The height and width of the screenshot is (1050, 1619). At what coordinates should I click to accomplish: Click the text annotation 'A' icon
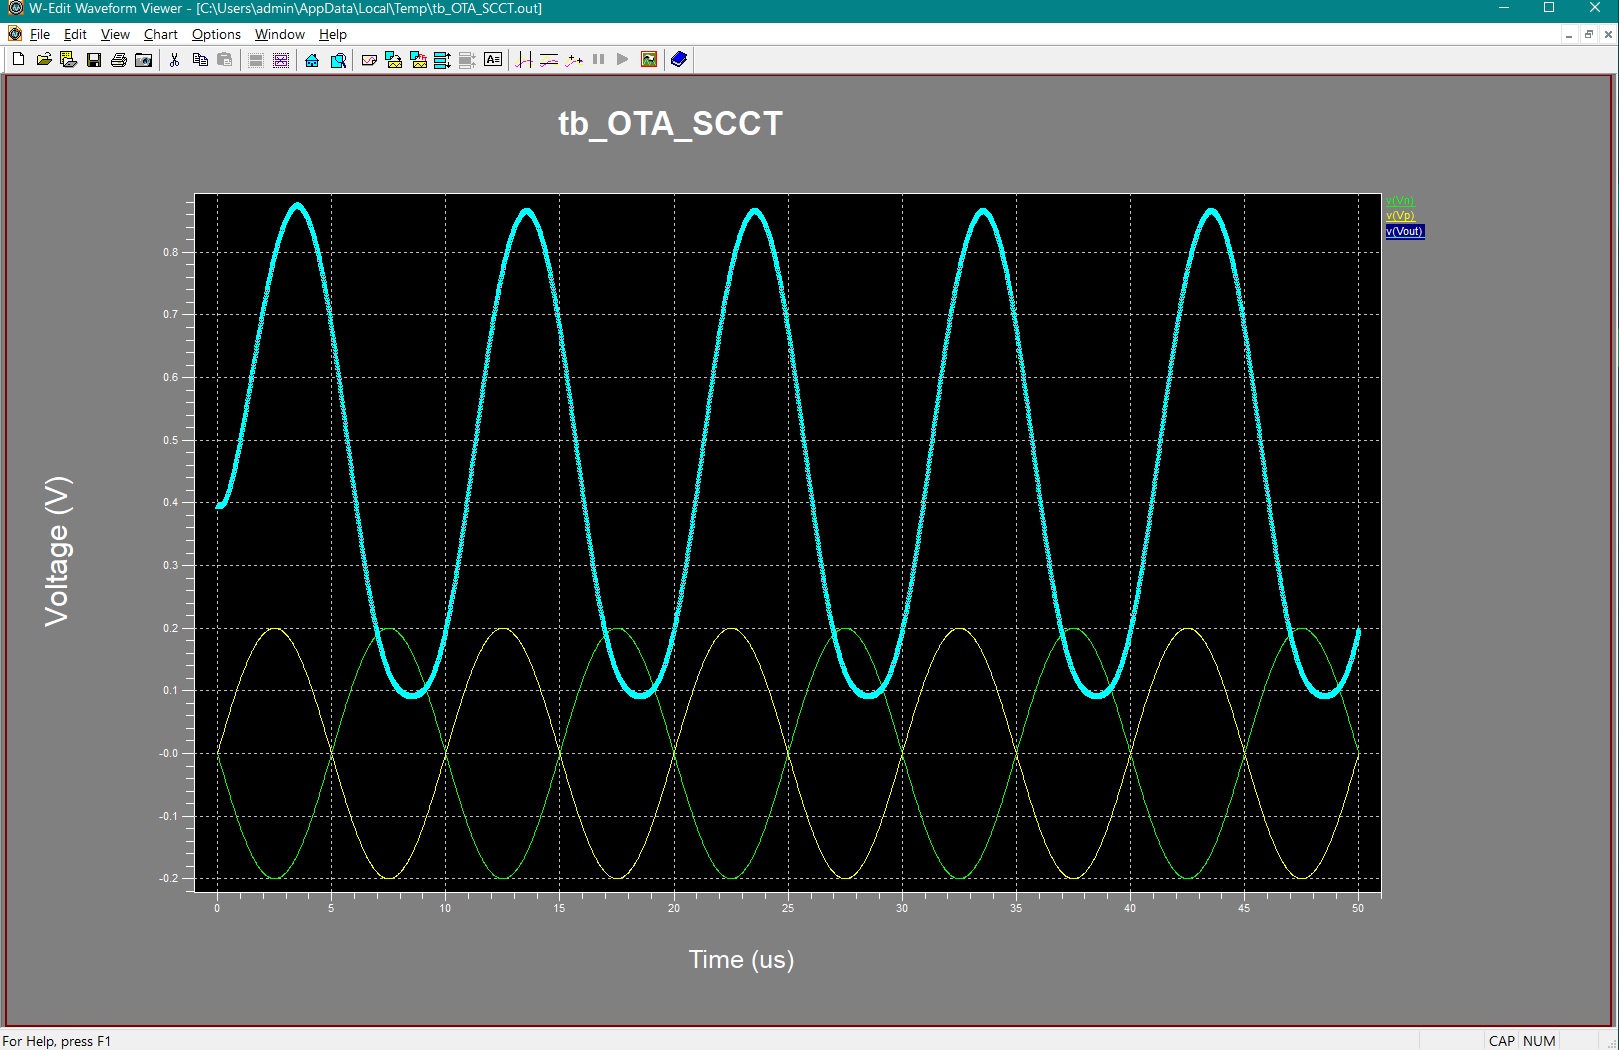(493, 60)
